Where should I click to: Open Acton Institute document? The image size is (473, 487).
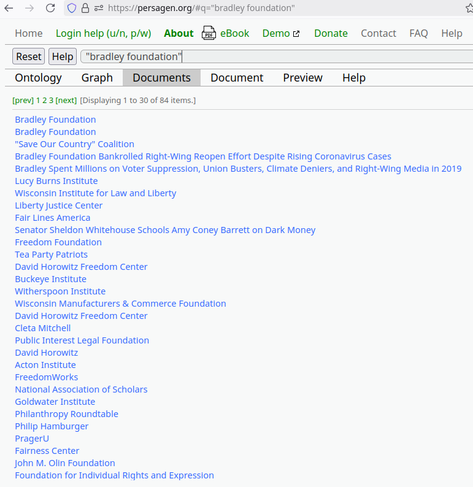click(45, 365)
